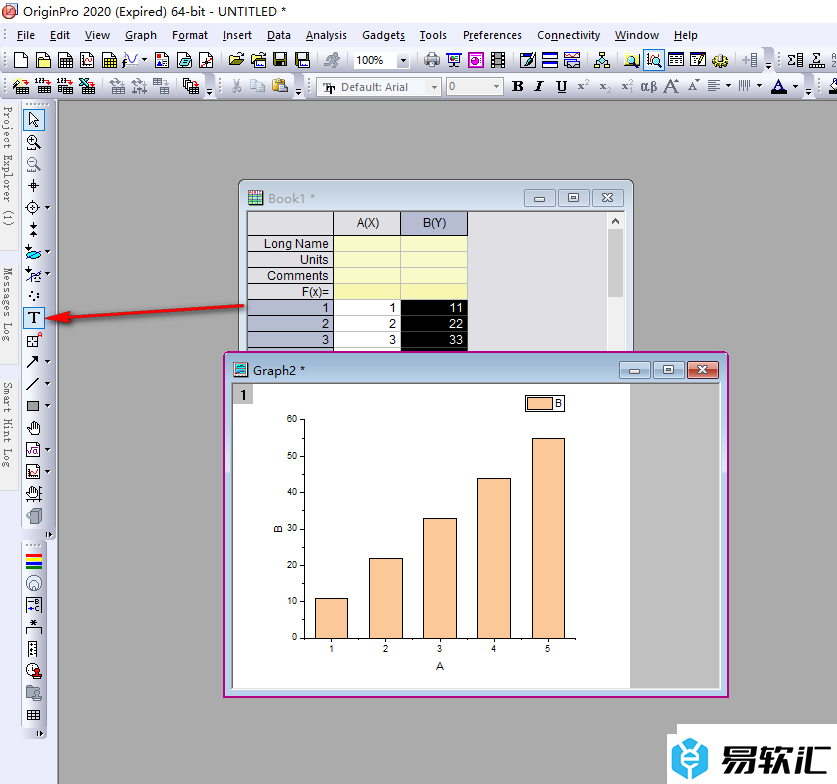
Task: Click the X axis title A
Action: point(440,666)
